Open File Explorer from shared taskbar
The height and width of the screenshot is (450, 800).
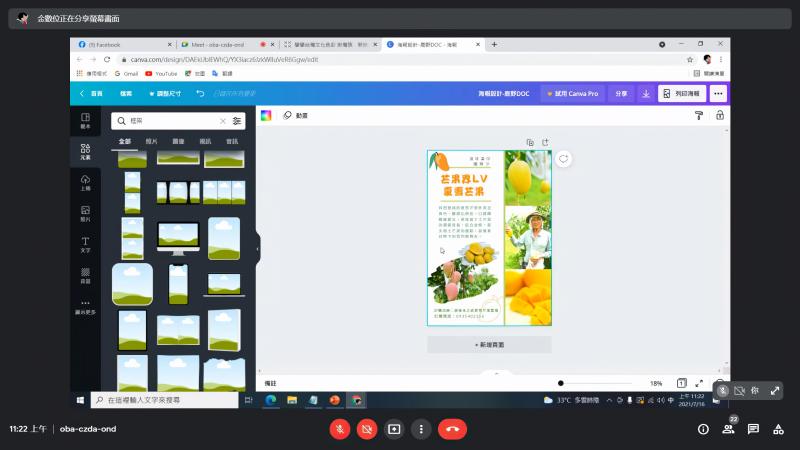292,400
